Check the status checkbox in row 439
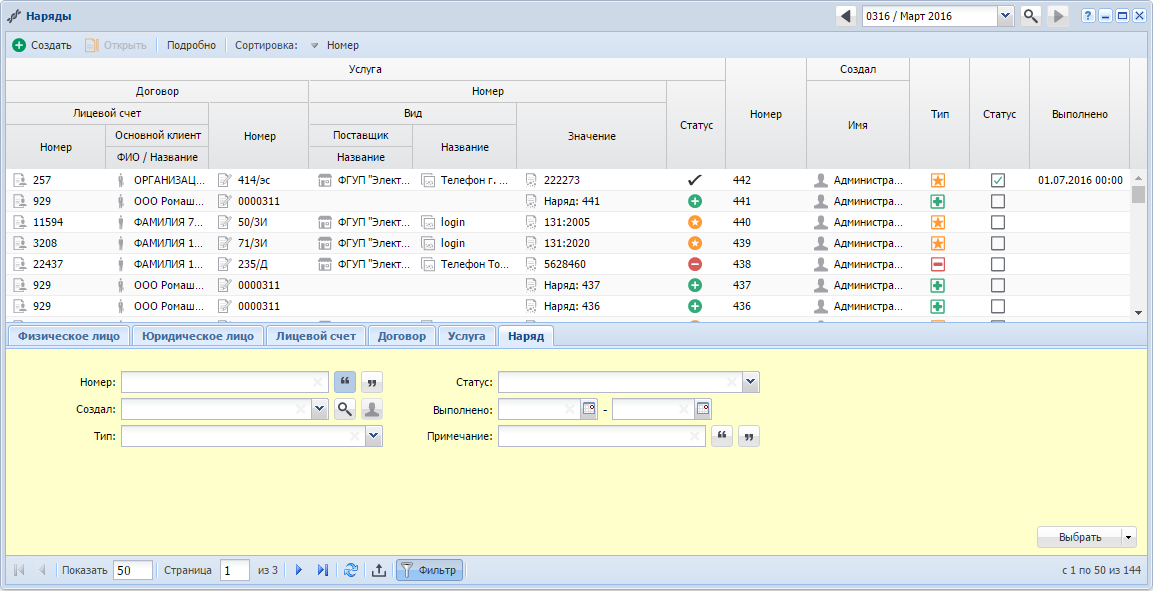Viewport: 1153px width, 591px height. [998, 243]
